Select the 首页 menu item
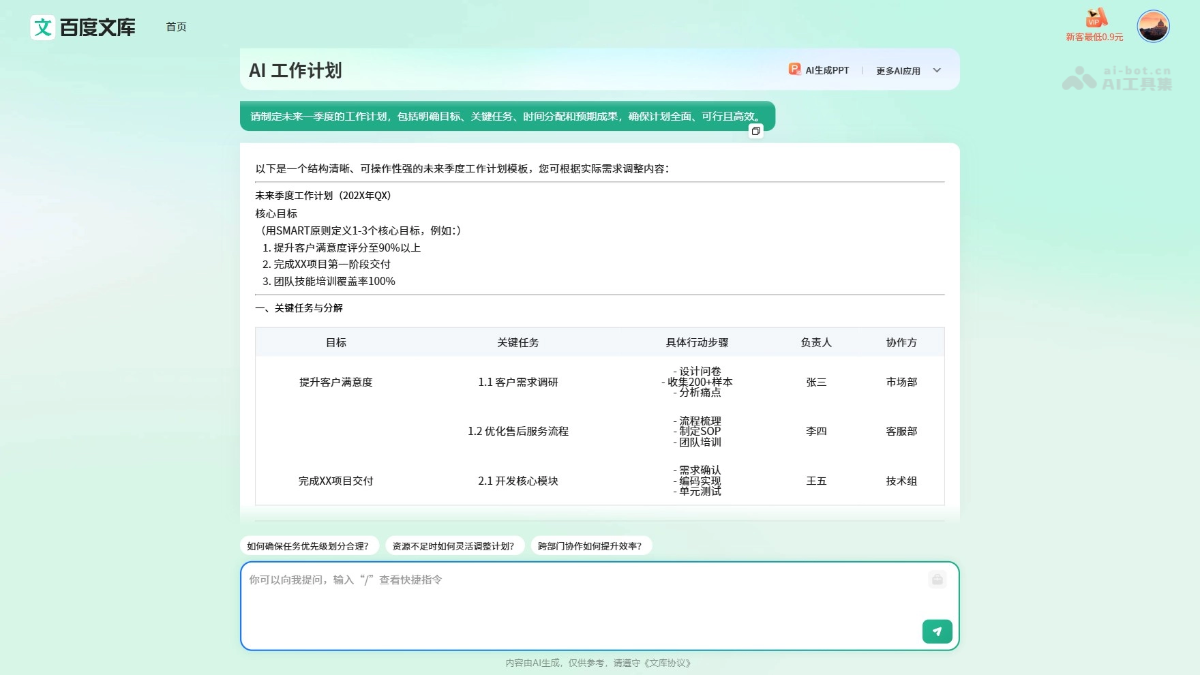 177,27
